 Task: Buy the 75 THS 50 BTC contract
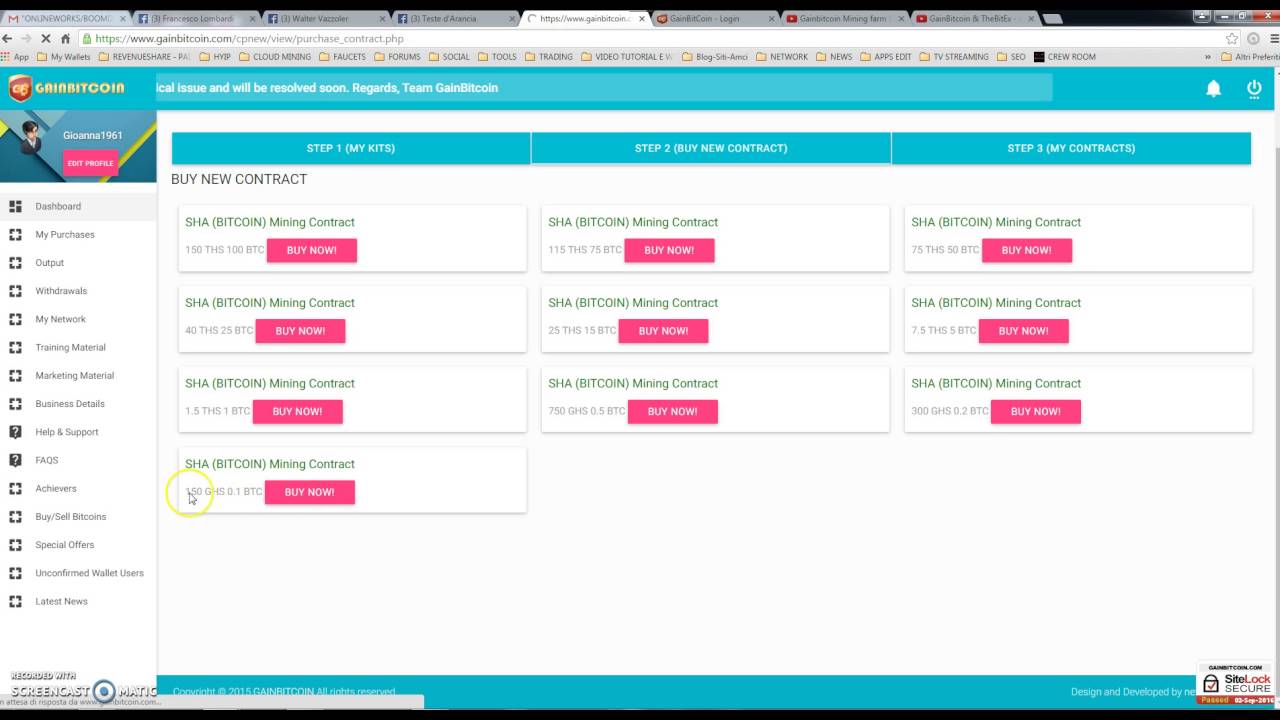pos(1026,250)
